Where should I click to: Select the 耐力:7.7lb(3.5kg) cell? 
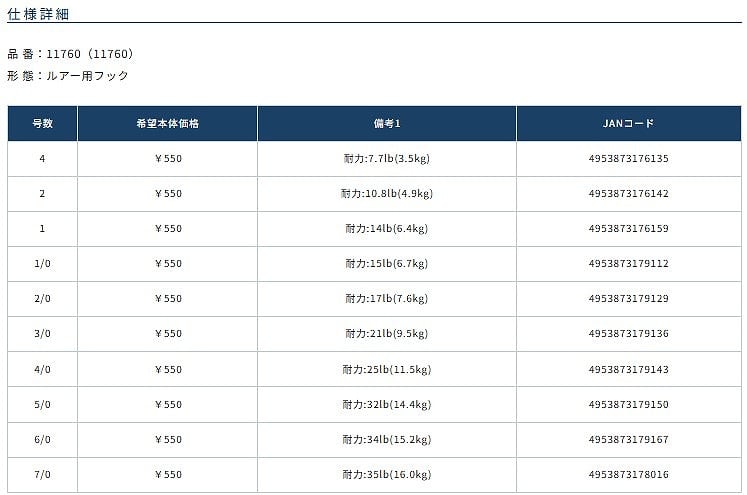point(386,158)
